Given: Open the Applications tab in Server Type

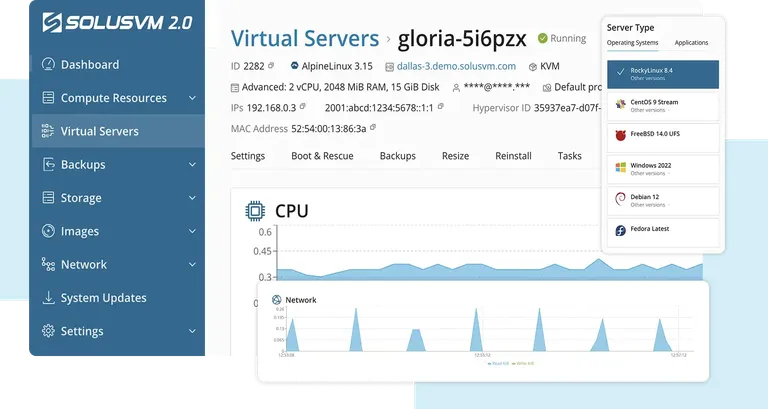Looking at the screenshot, I should pos(691,43).
